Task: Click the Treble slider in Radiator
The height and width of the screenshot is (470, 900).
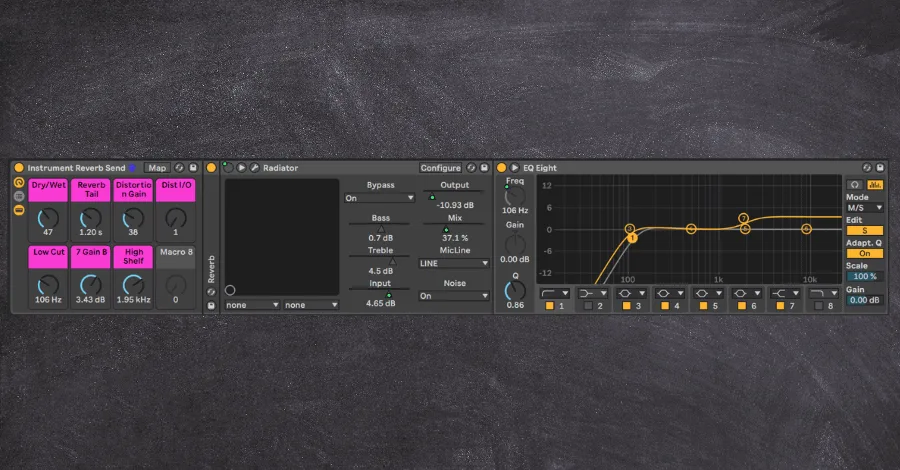Action: (x=380, y=261)
